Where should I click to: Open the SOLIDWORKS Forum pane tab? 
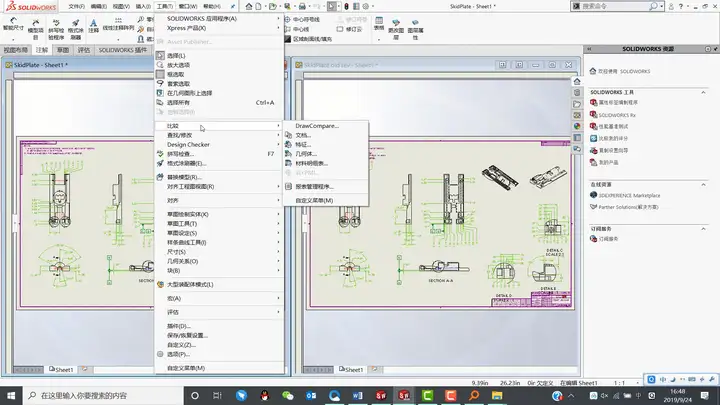[577, 149]
